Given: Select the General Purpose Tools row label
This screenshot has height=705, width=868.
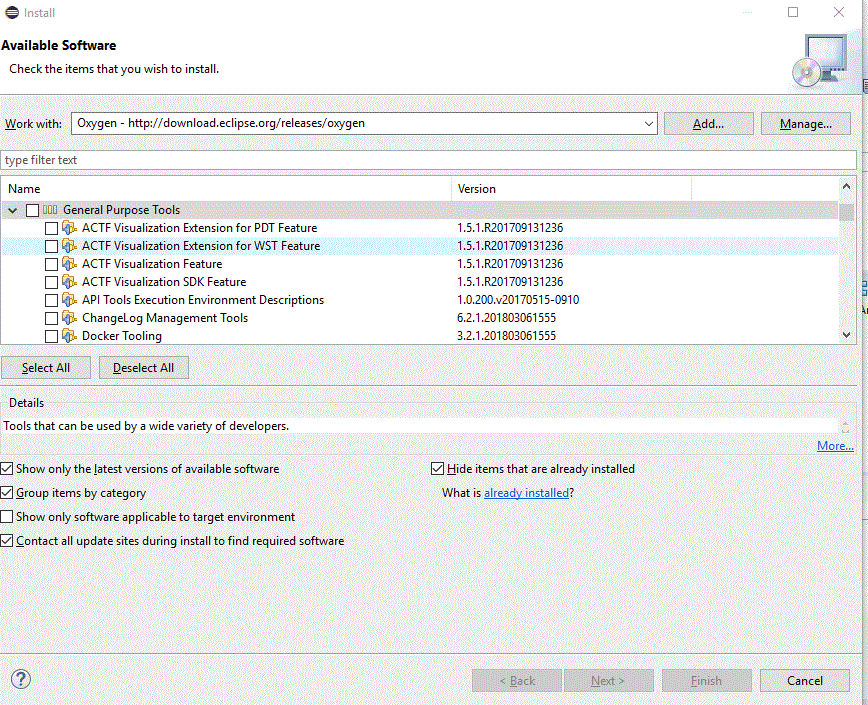Looking at the screenshot, I should (x=121, y=210).
